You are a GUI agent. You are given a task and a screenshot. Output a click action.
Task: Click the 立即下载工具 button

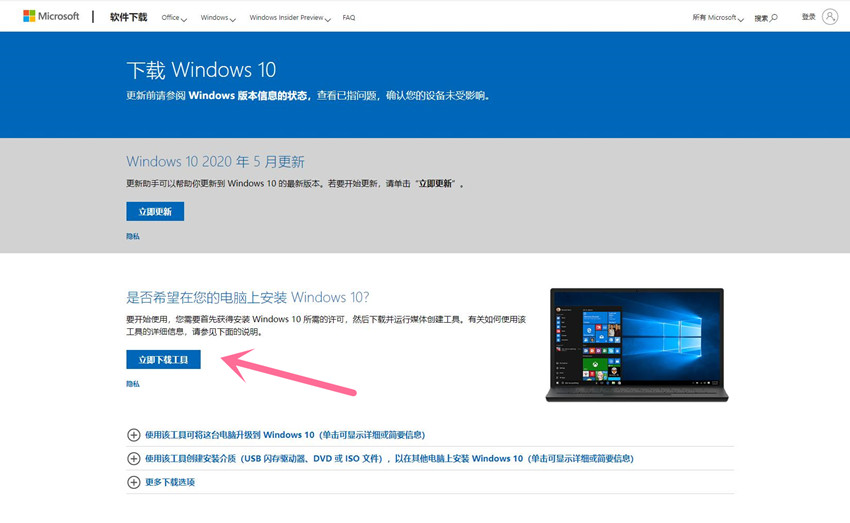coord(163,359)
